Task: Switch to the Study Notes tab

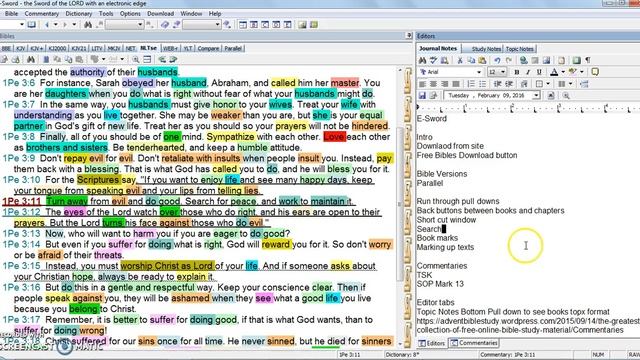Action: coord(486,49)
